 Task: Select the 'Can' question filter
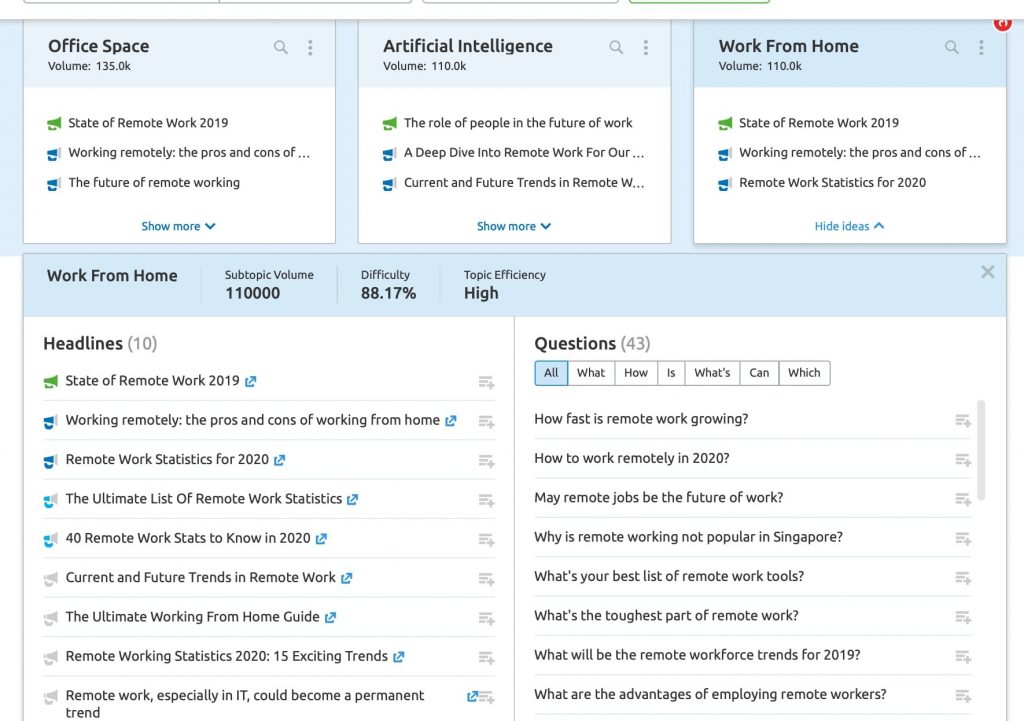(759, 372)
